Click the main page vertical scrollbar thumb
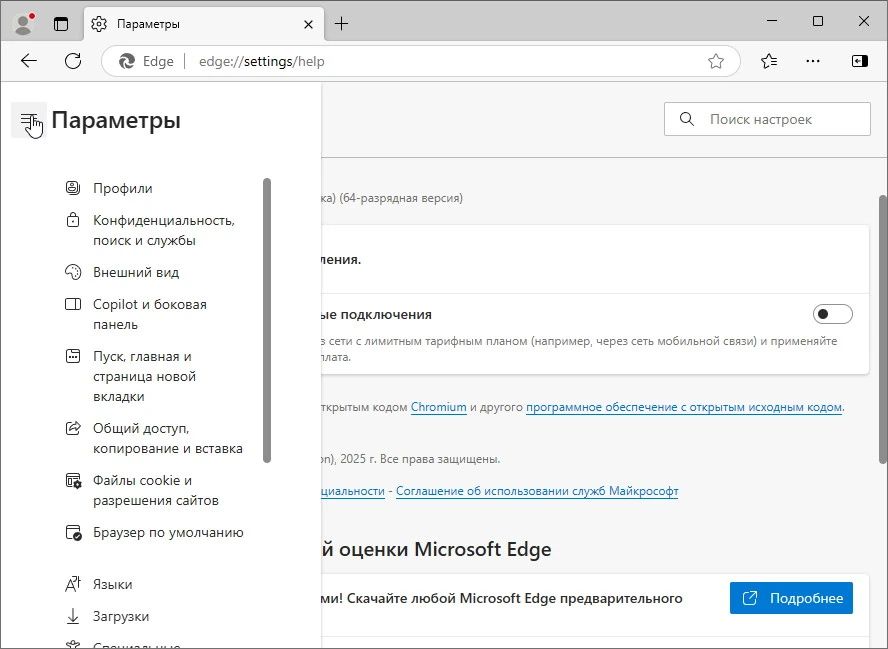 click(882, 328)
